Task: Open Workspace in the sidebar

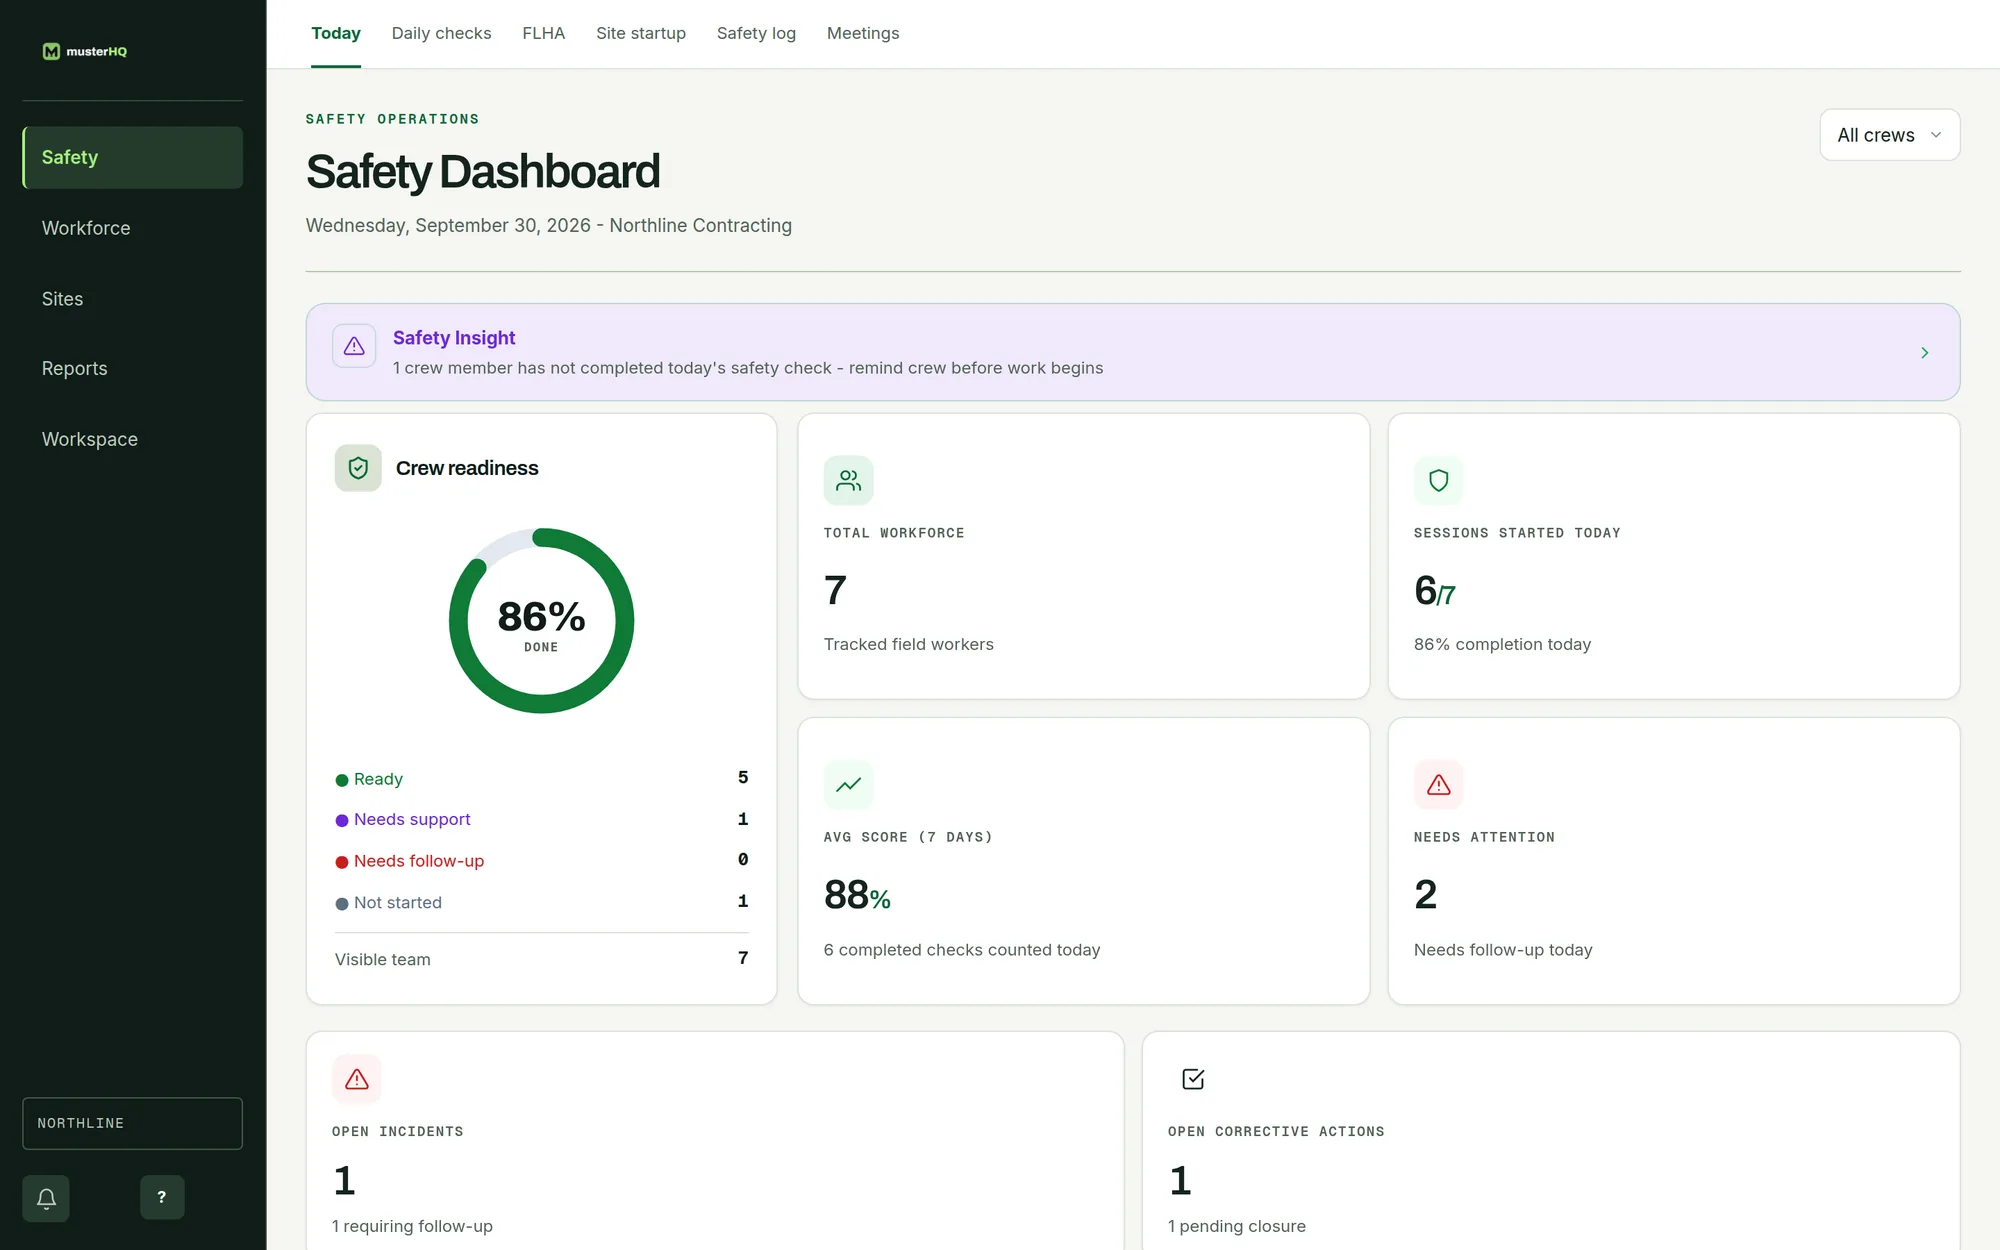Action: click(133, 439)
